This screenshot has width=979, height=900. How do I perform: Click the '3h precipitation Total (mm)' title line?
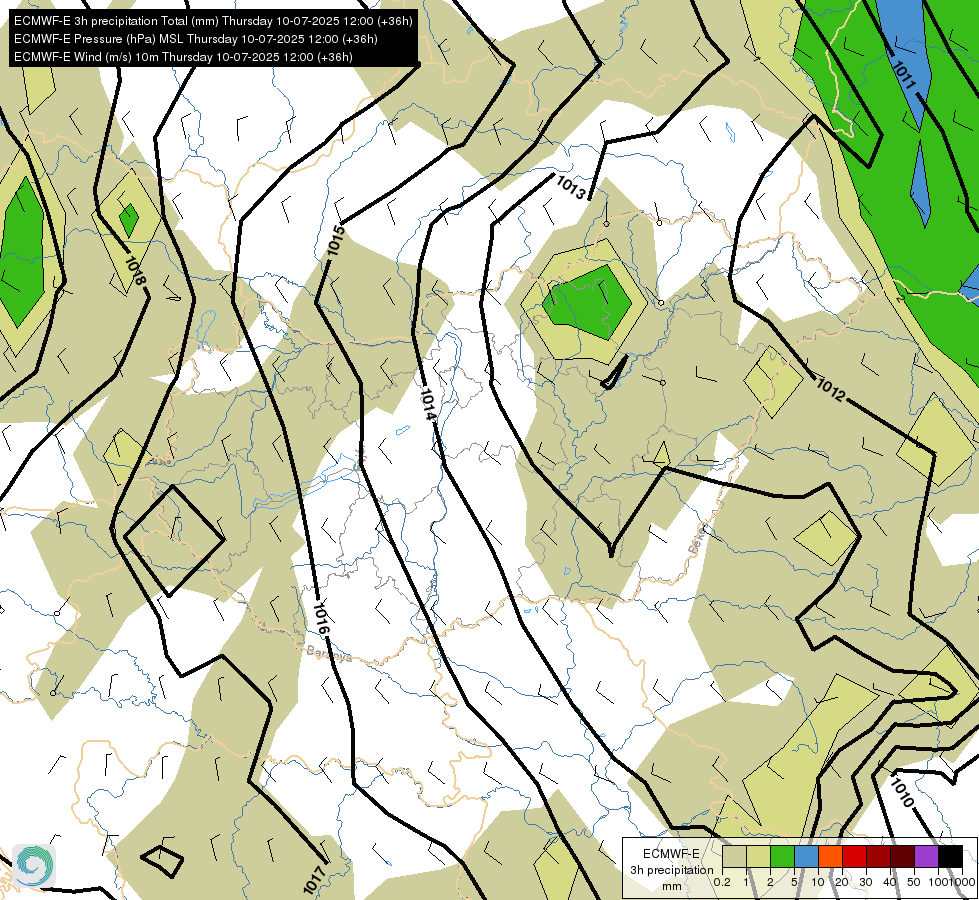(213, 21)
